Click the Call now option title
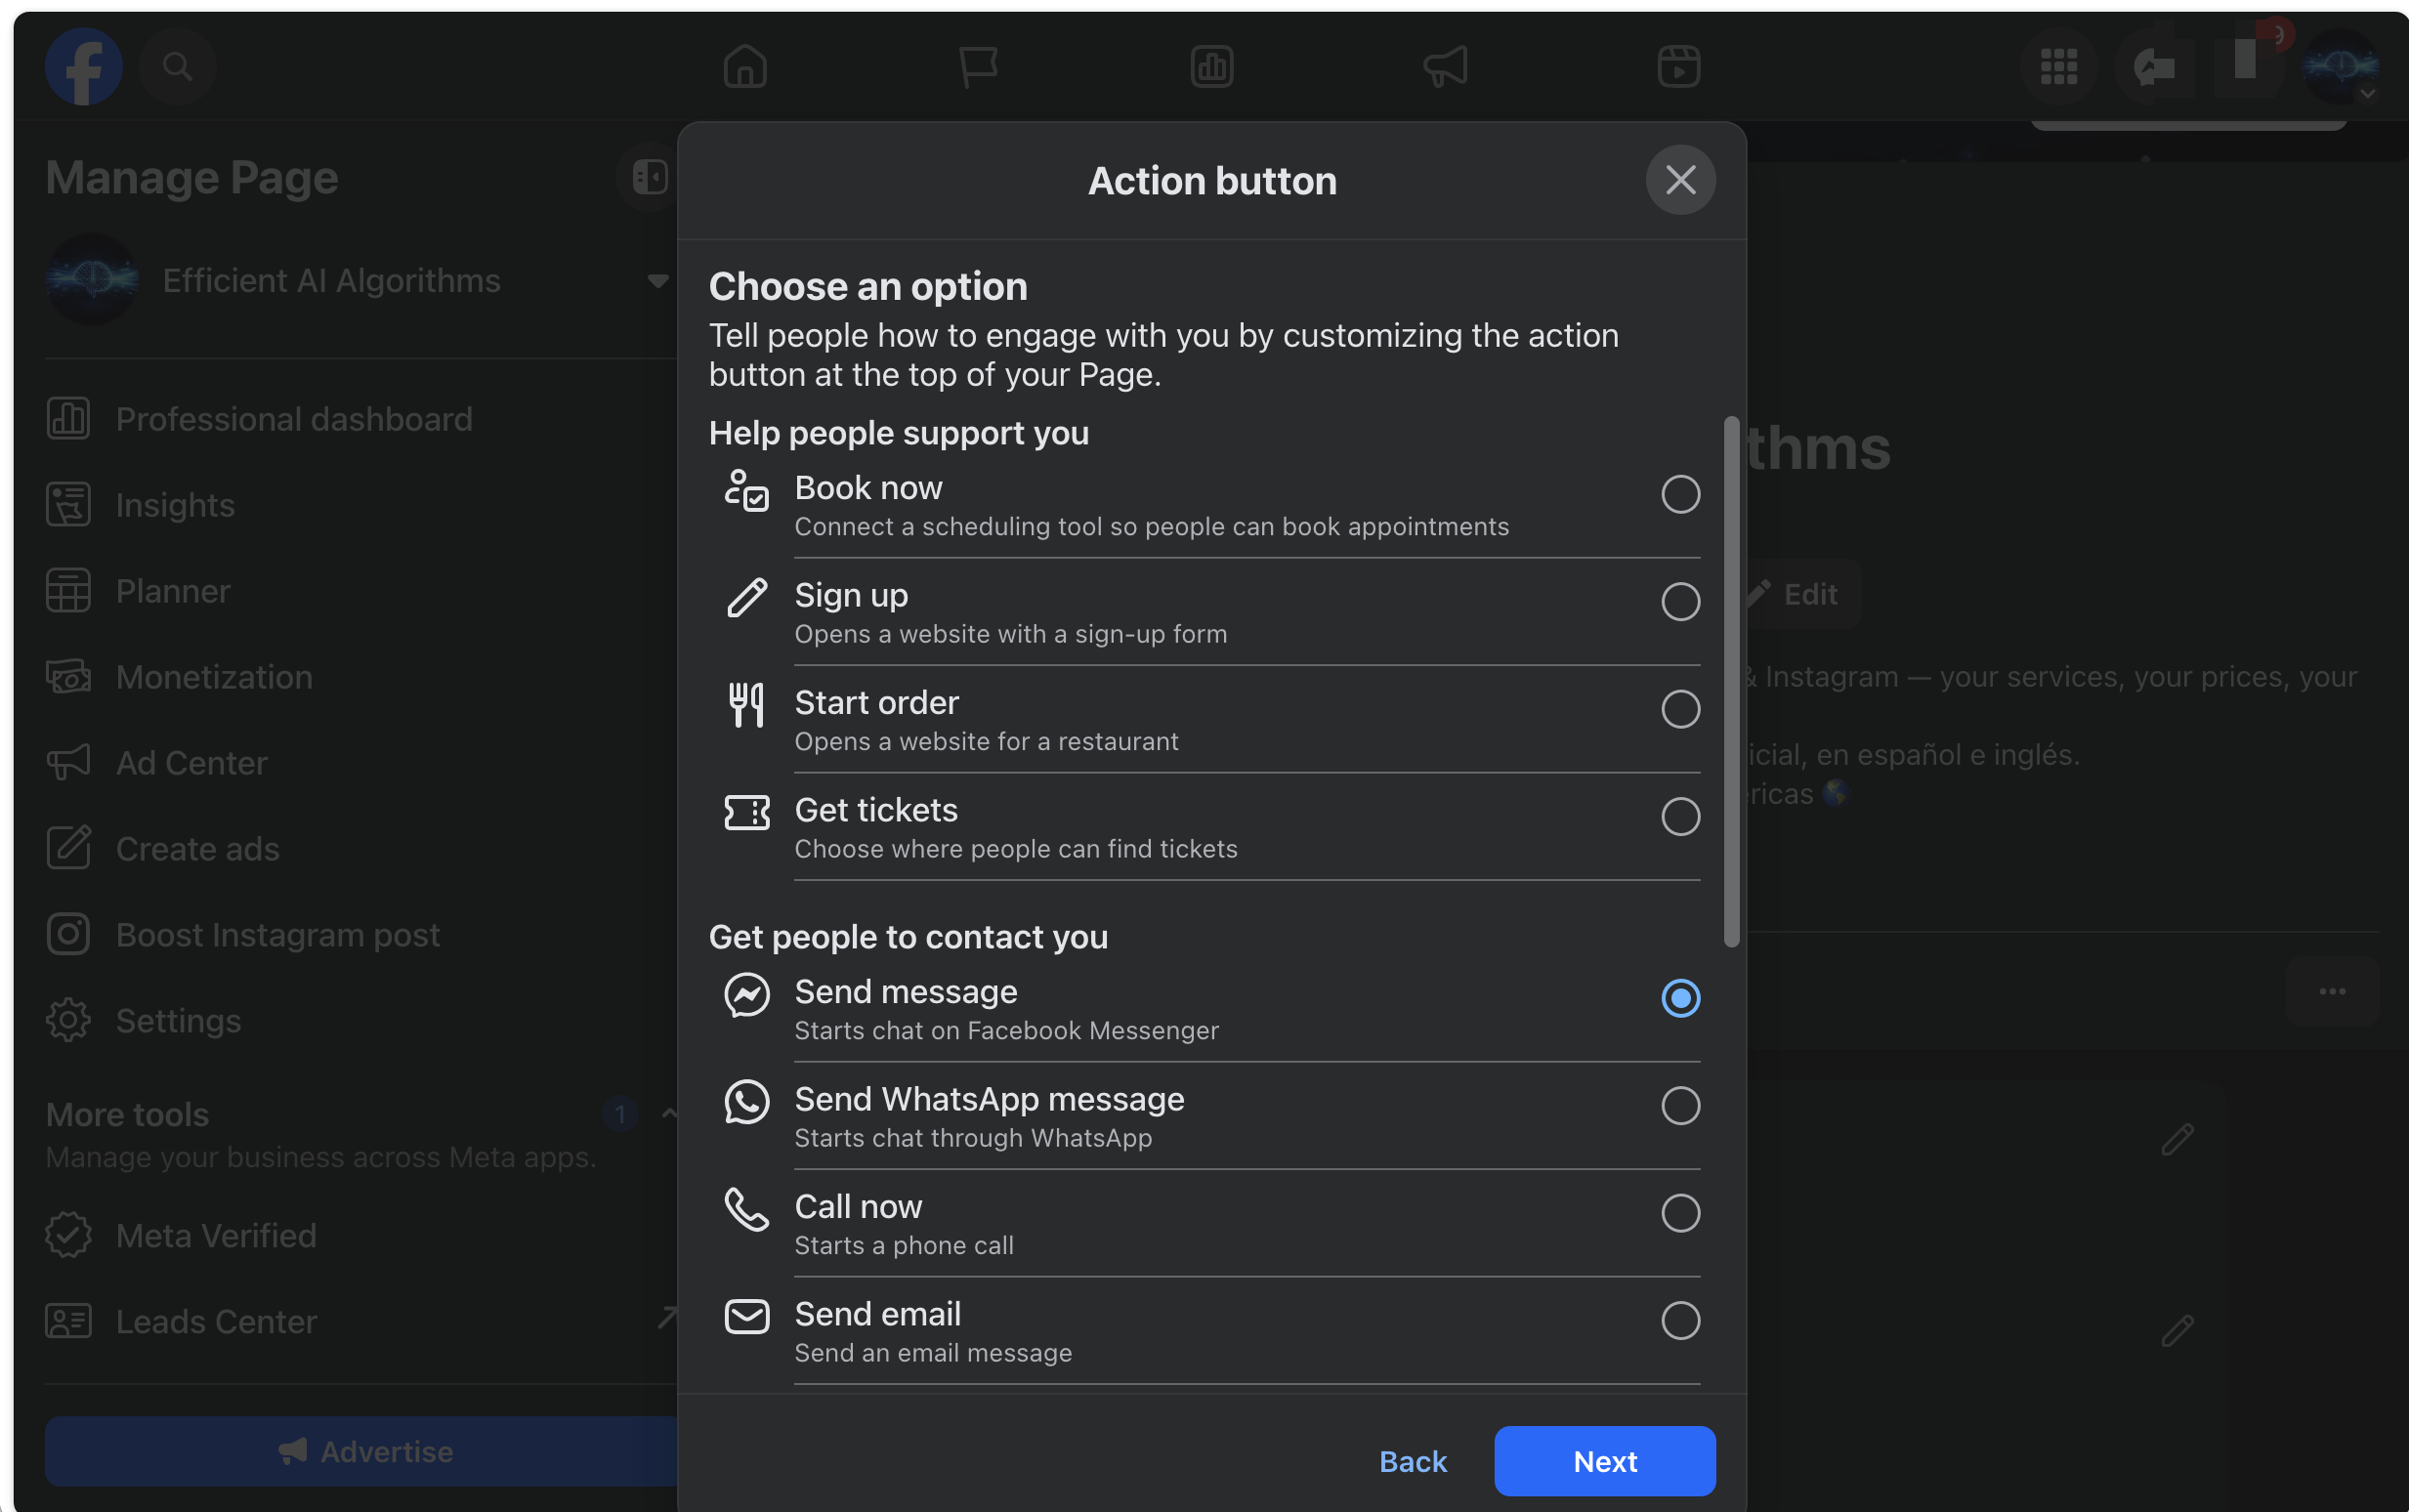This screenshot has height=1512, width=2409. 858,1207
